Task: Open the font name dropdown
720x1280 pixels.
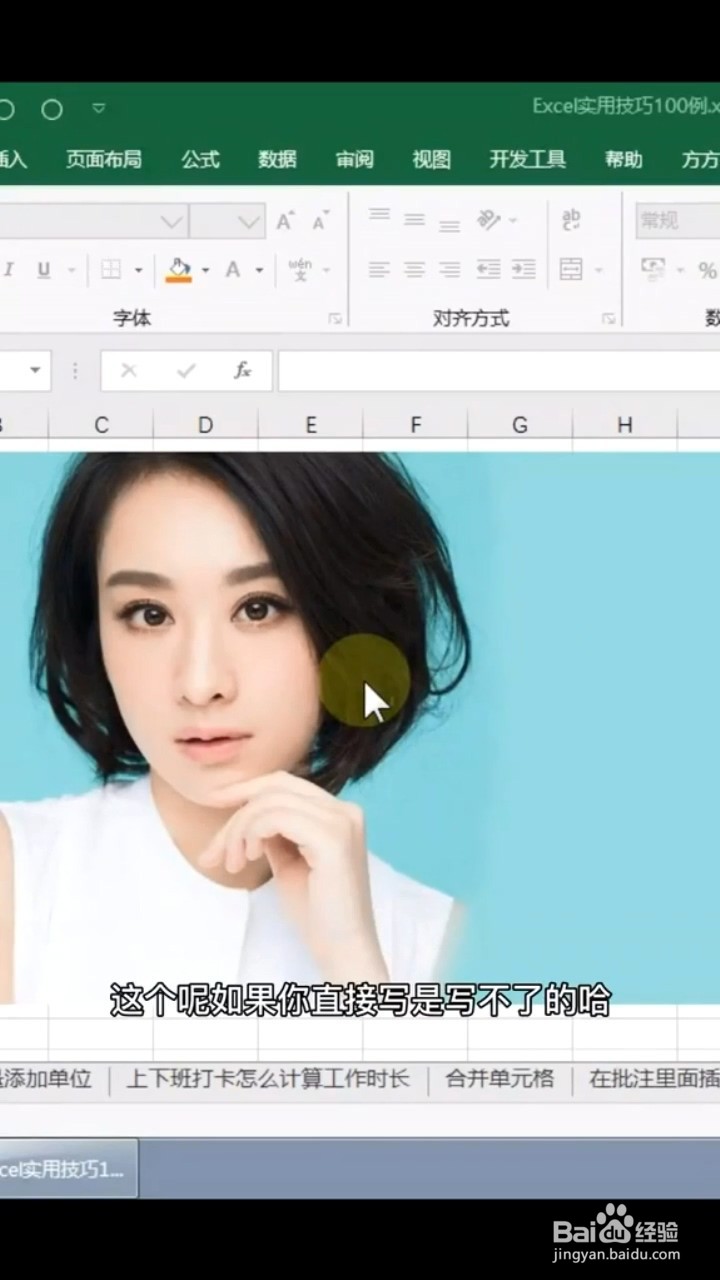Action: click(173, 221)
